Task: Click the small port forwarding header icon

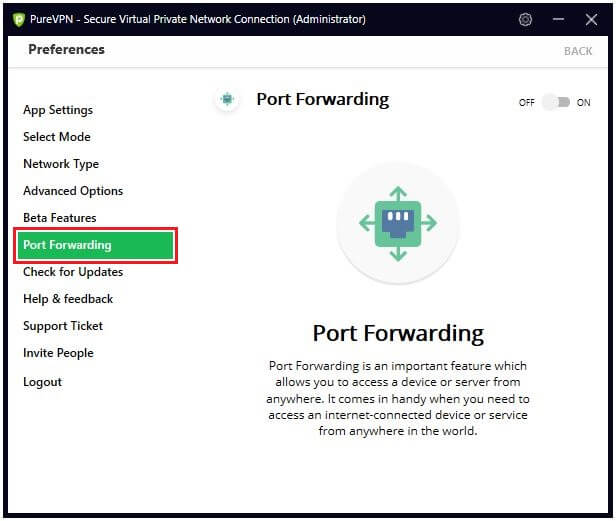Action: pos(227,99)
